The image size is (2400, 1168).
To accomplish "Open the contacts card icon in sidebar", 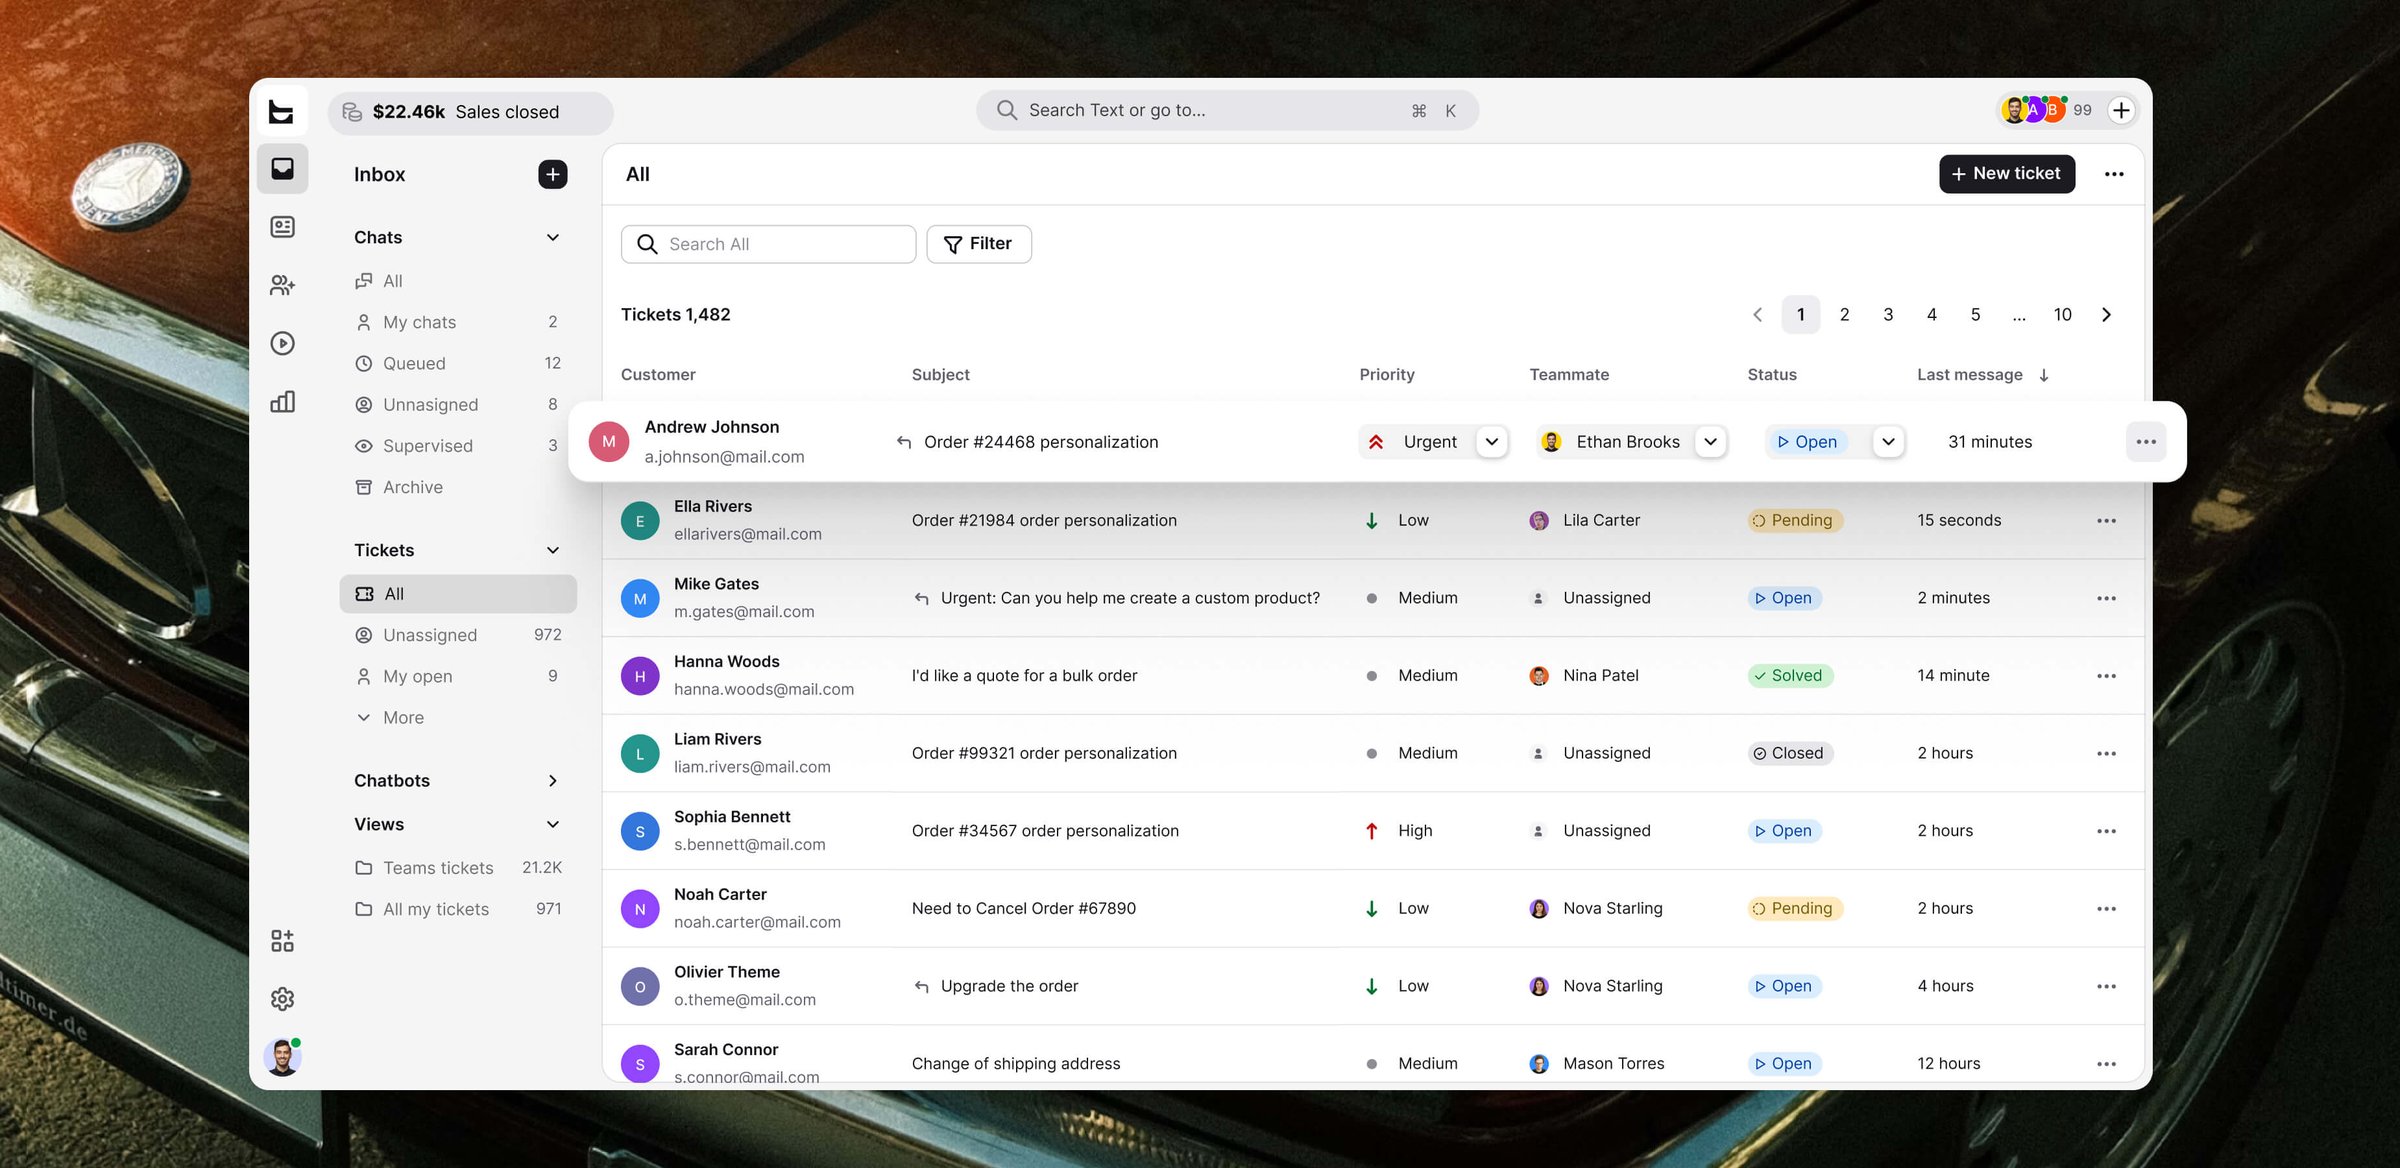I will (x=283, y=227).
